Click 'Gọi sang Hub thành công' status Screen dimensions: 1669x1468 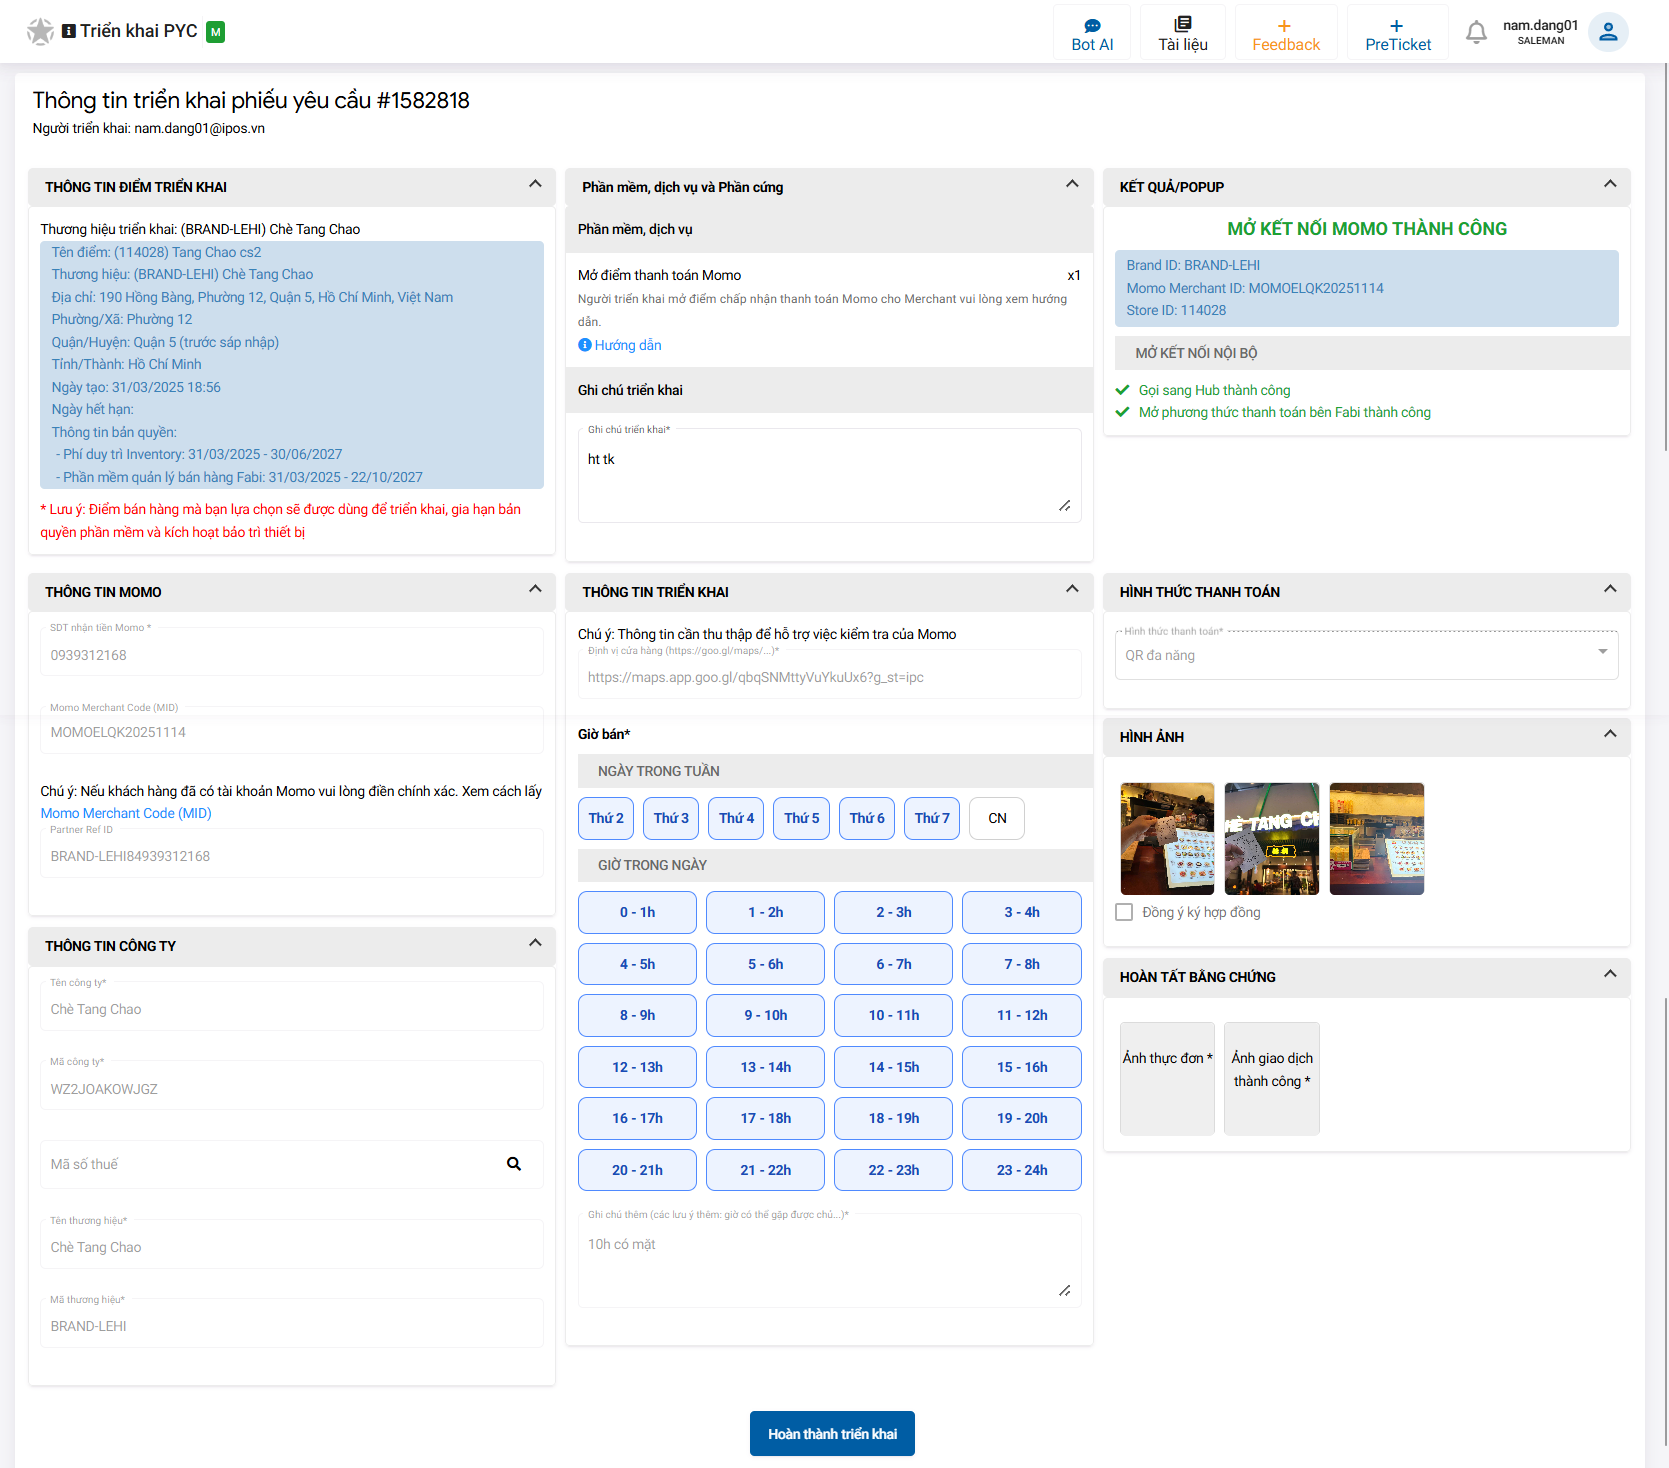coord(1214,390)
